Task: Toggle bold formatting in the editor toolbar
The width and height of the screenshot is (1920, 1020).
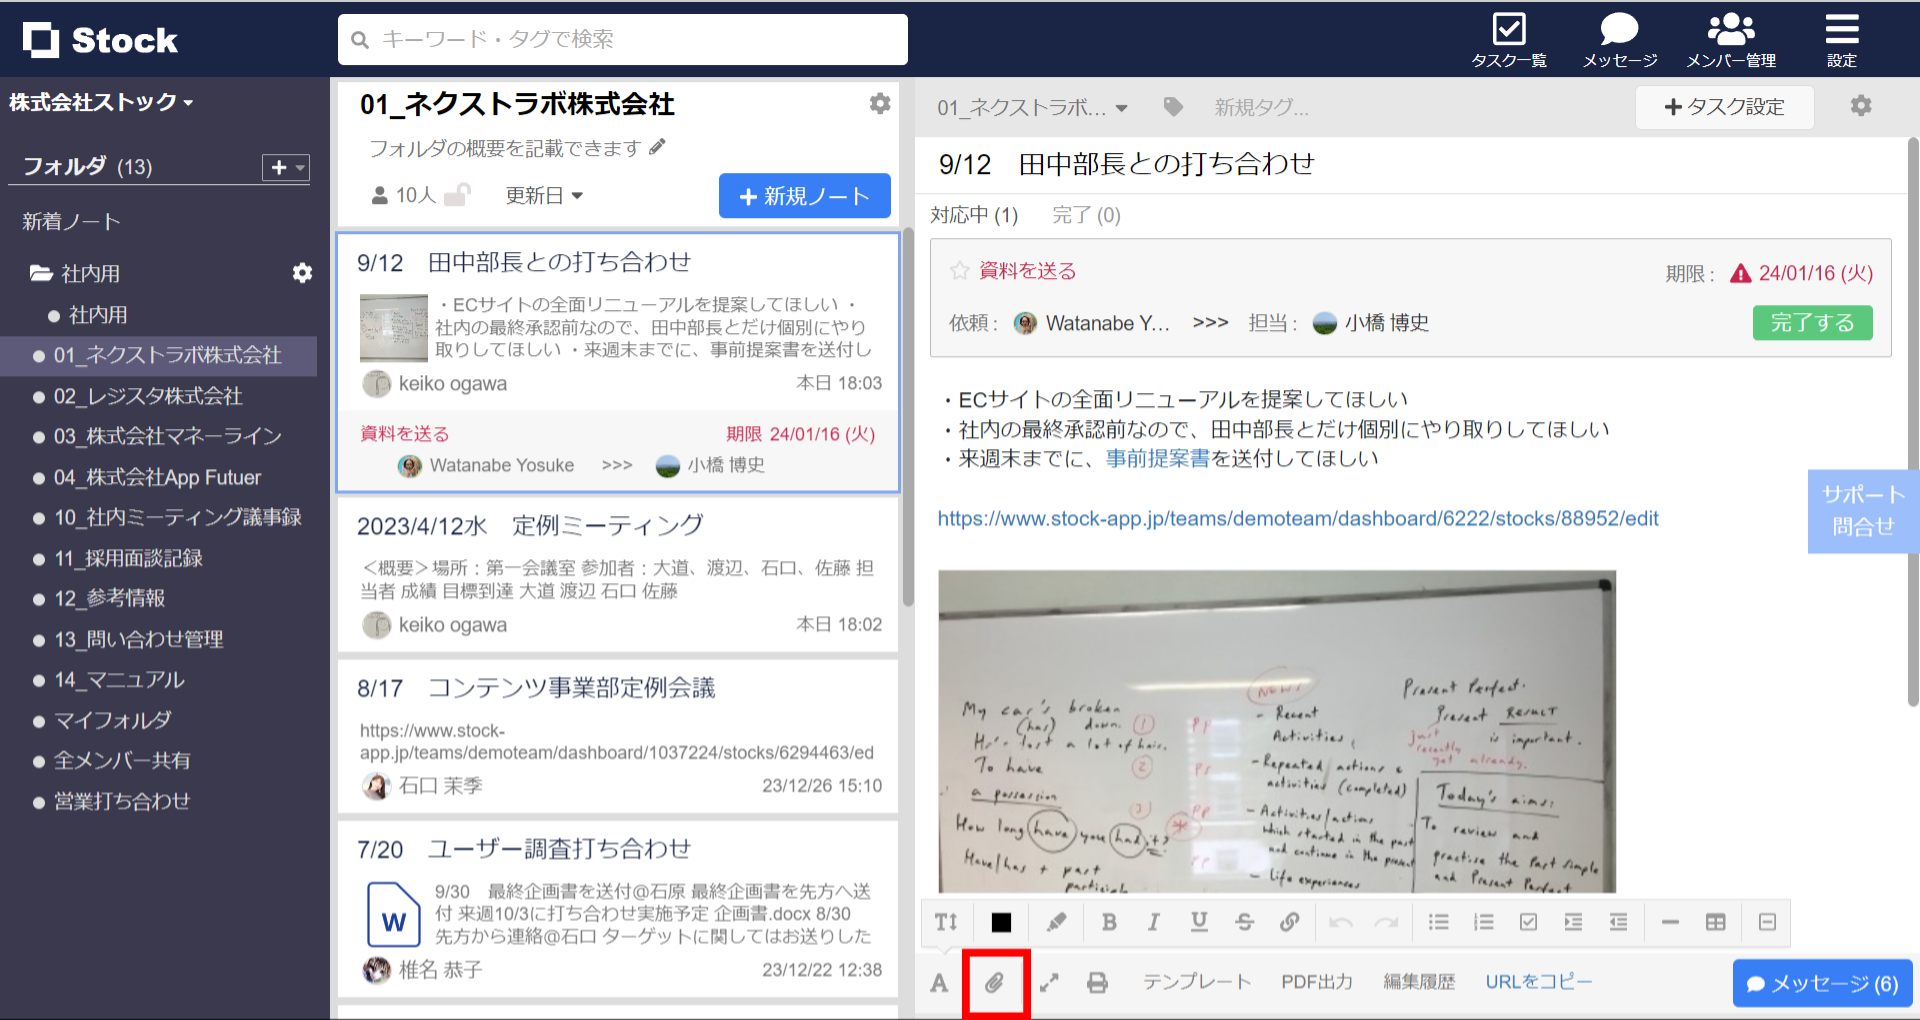Action: [x=1108, y=922]
